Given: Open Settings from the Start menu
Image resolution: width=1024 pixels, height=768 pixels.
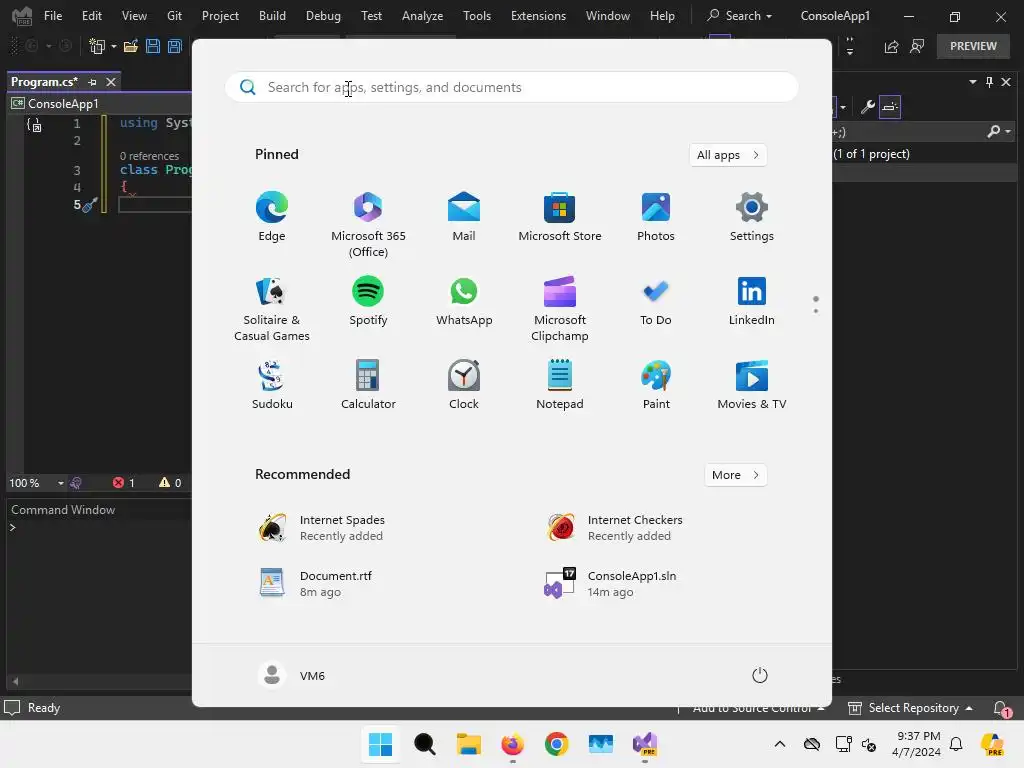Looking at the screenshot, I should tap(752, 217).
